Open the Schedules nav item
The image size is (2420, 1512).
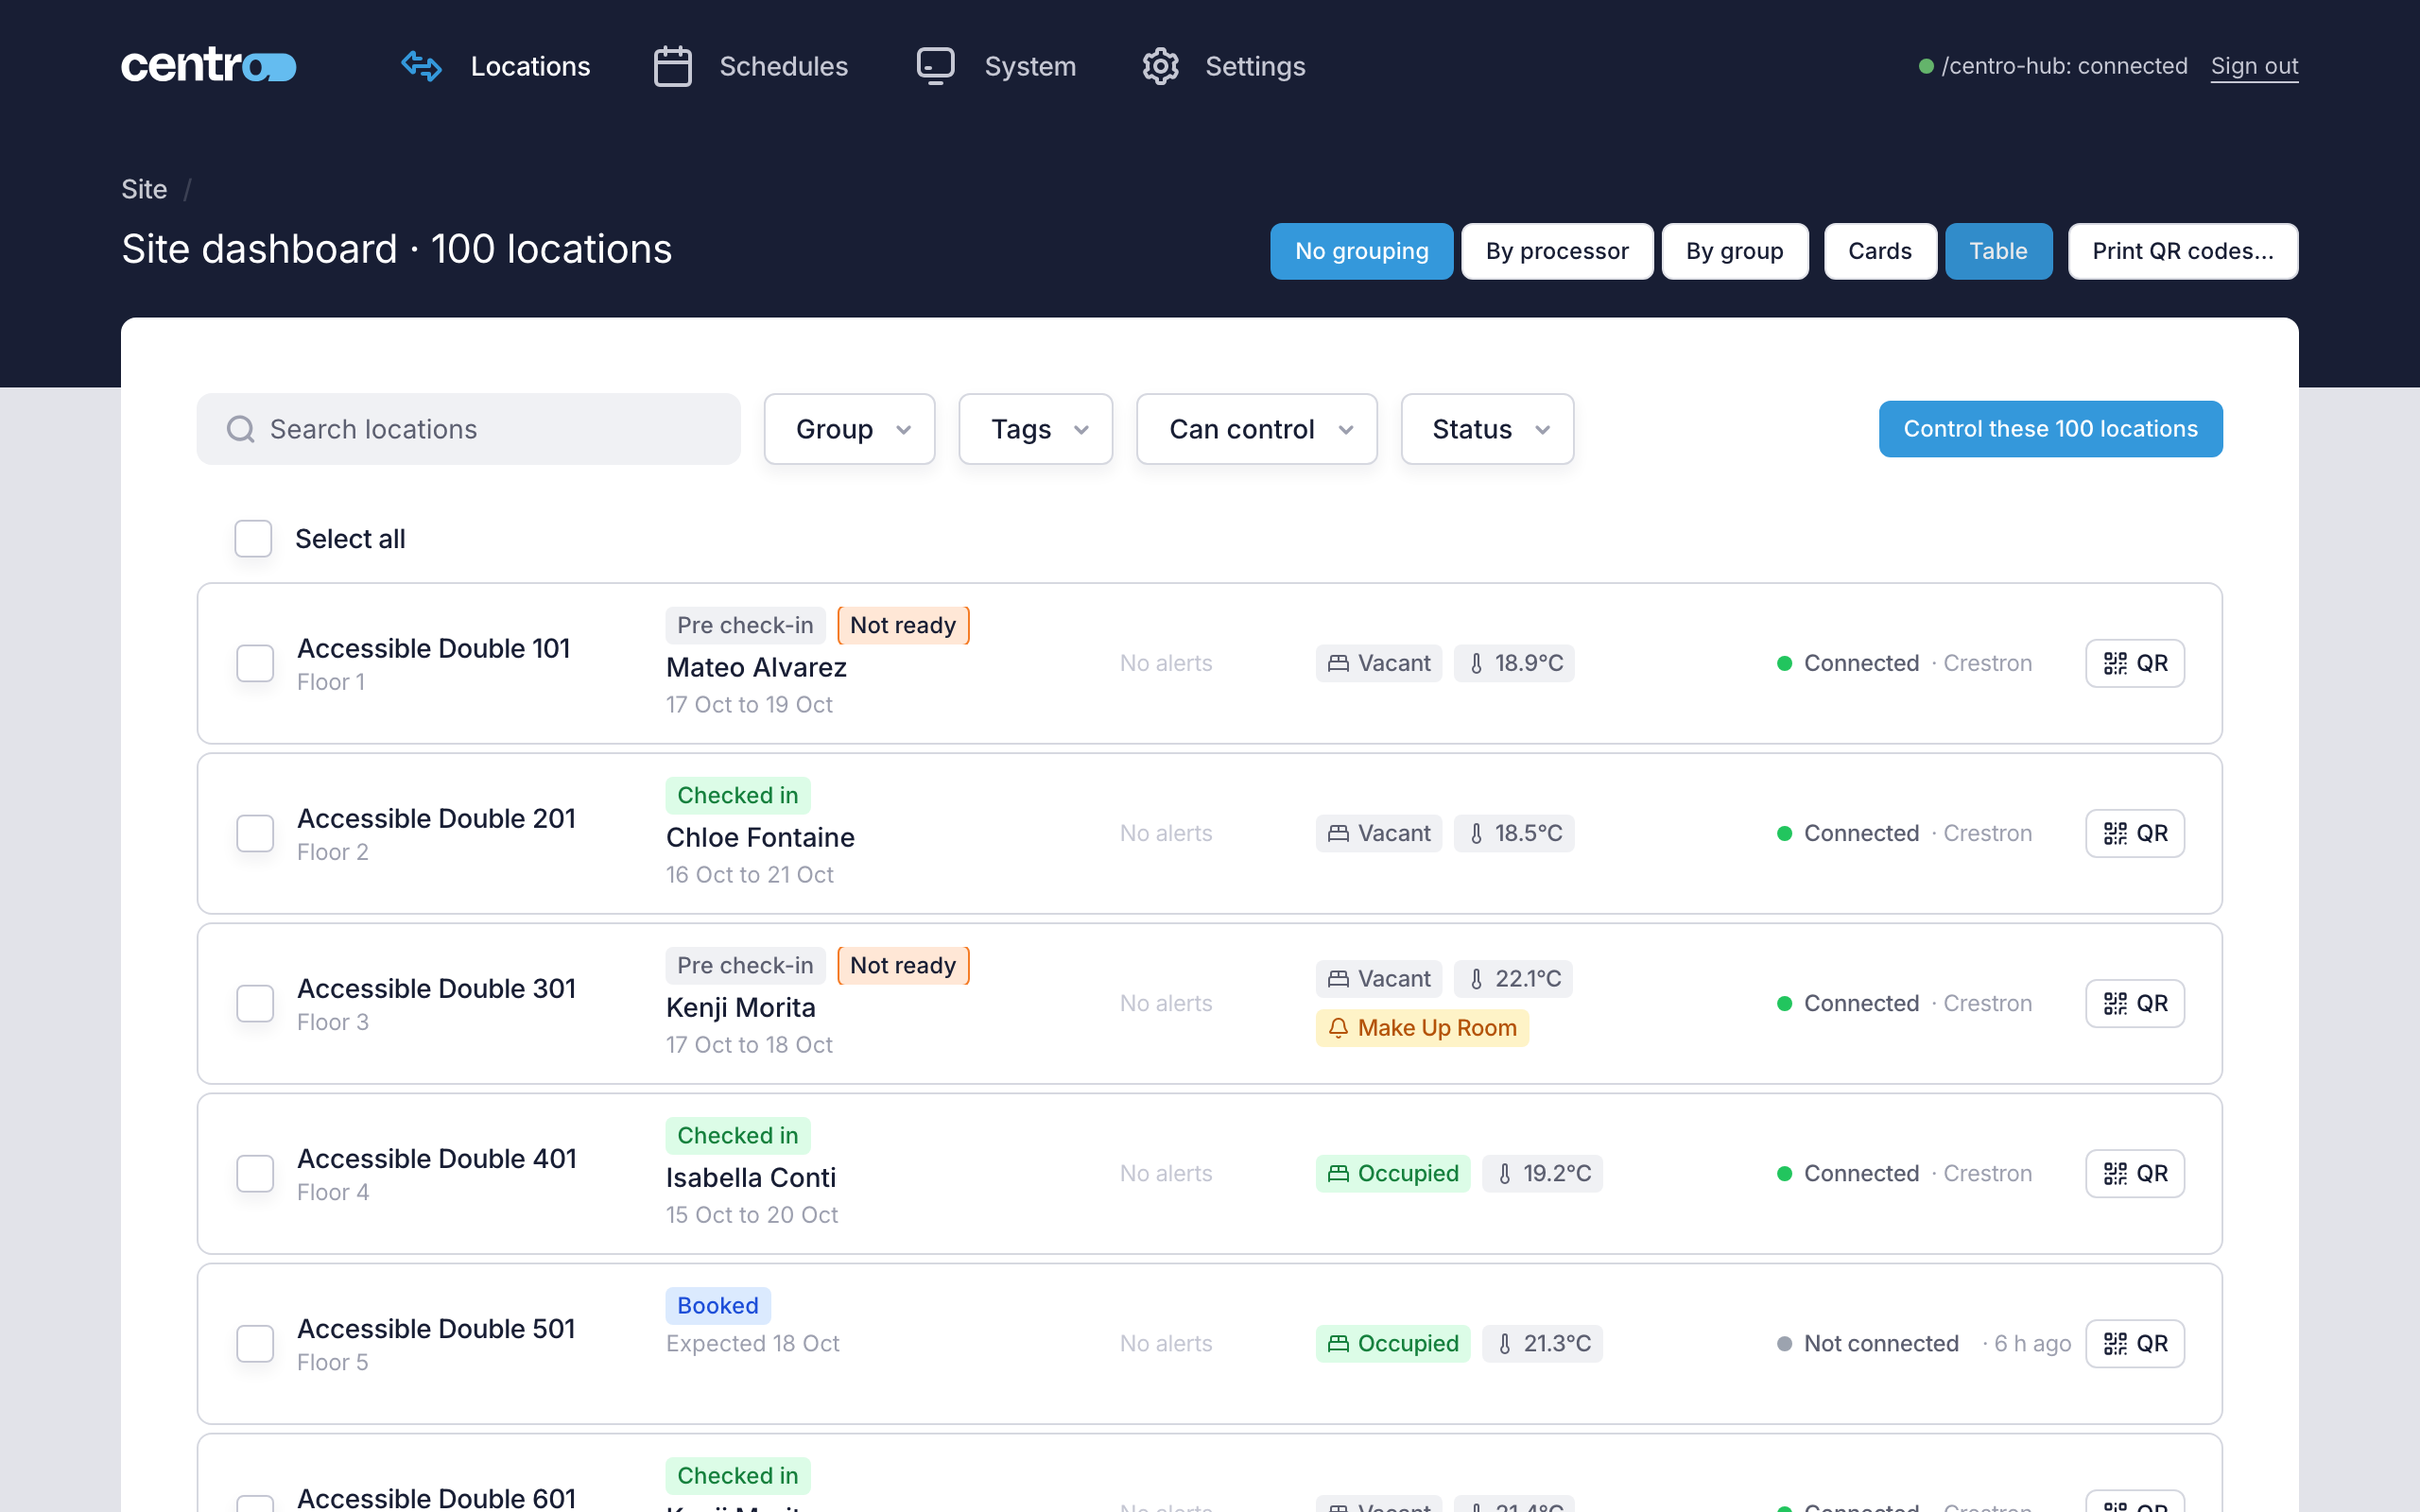pyautogui.click(x=750, y=66)
